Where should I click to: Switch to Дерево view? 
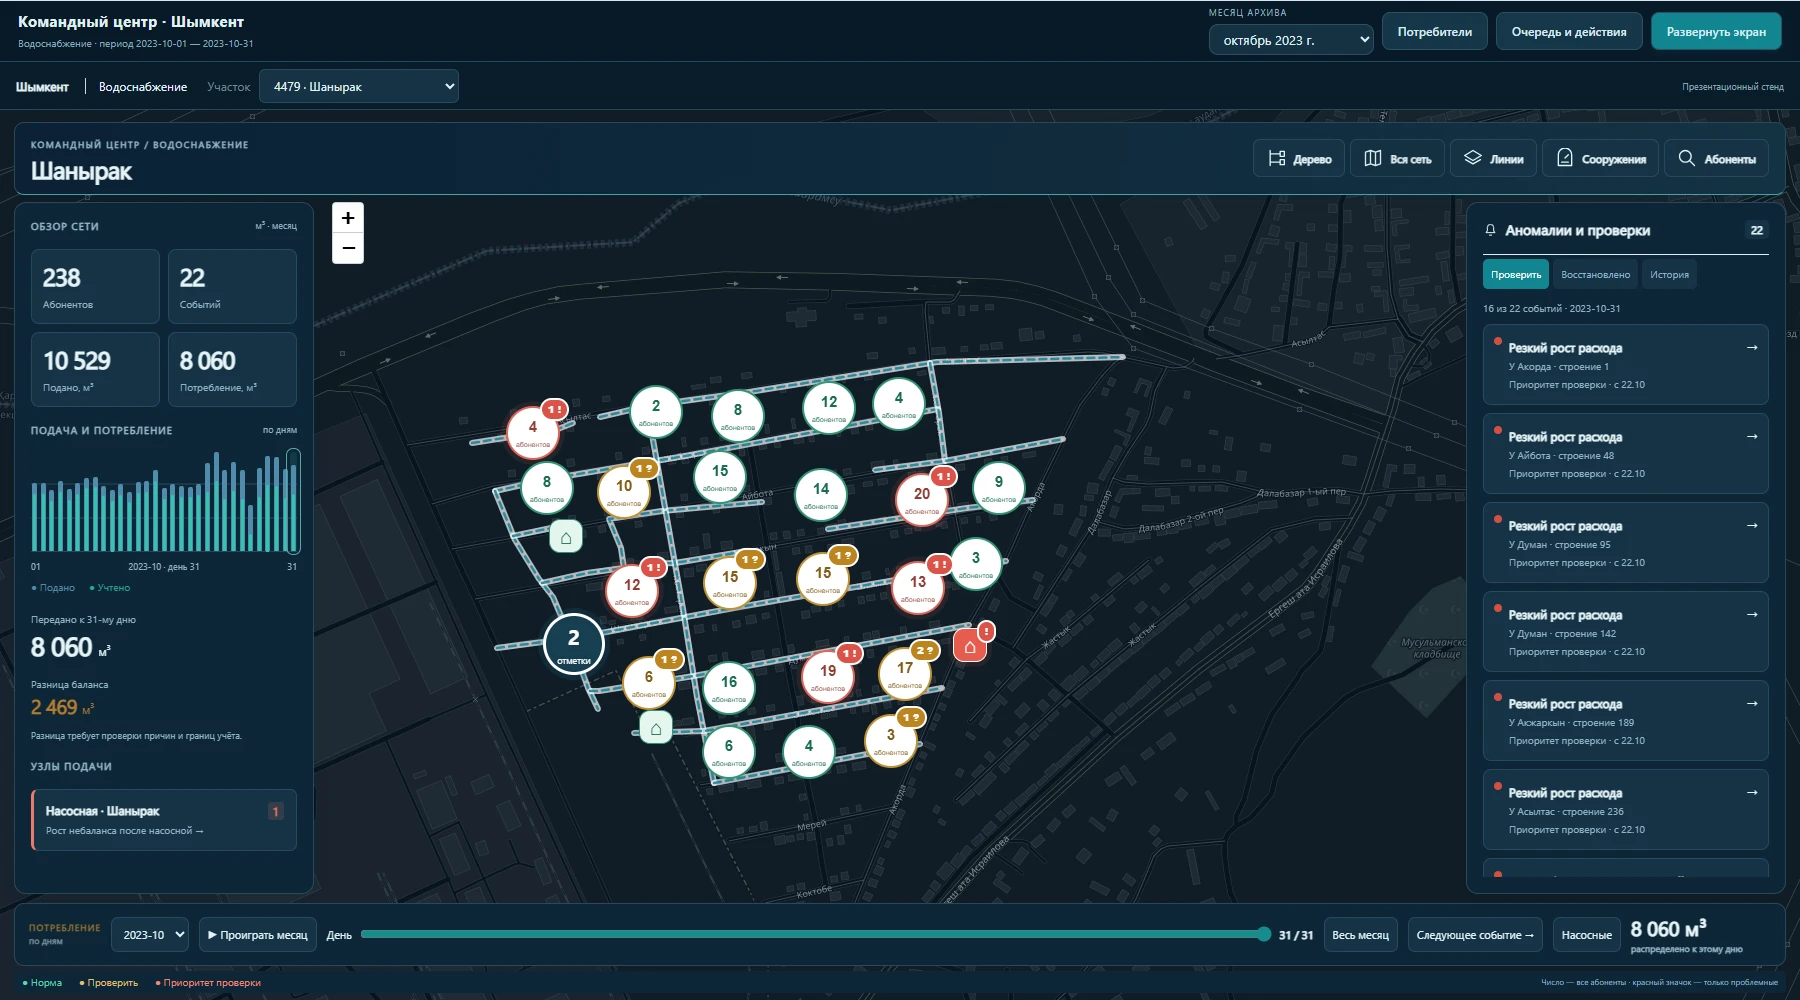[1299, 159]
